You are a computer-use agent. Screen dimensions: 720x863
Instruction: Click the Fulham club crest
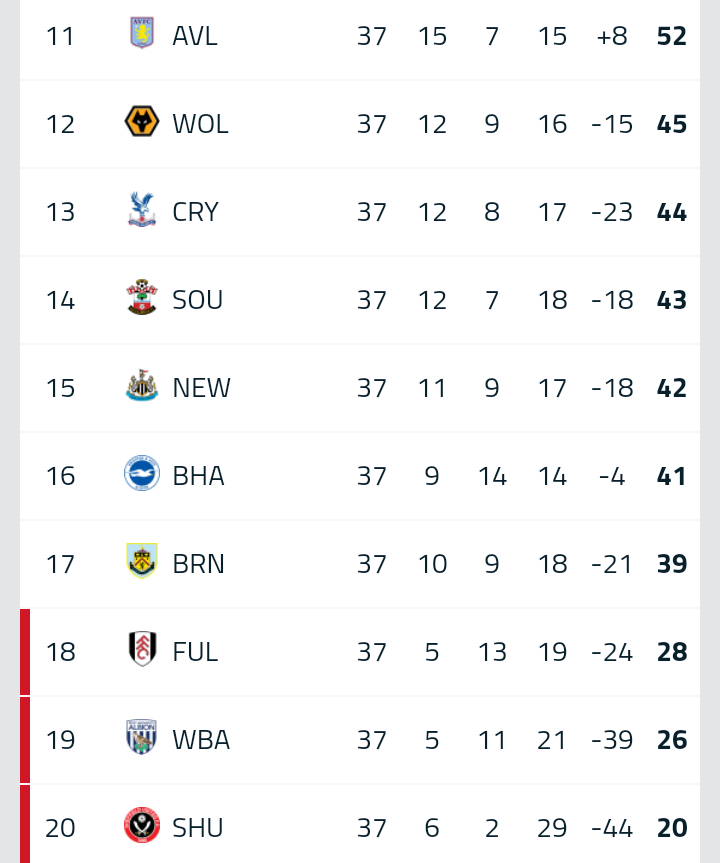pos(142,651)
